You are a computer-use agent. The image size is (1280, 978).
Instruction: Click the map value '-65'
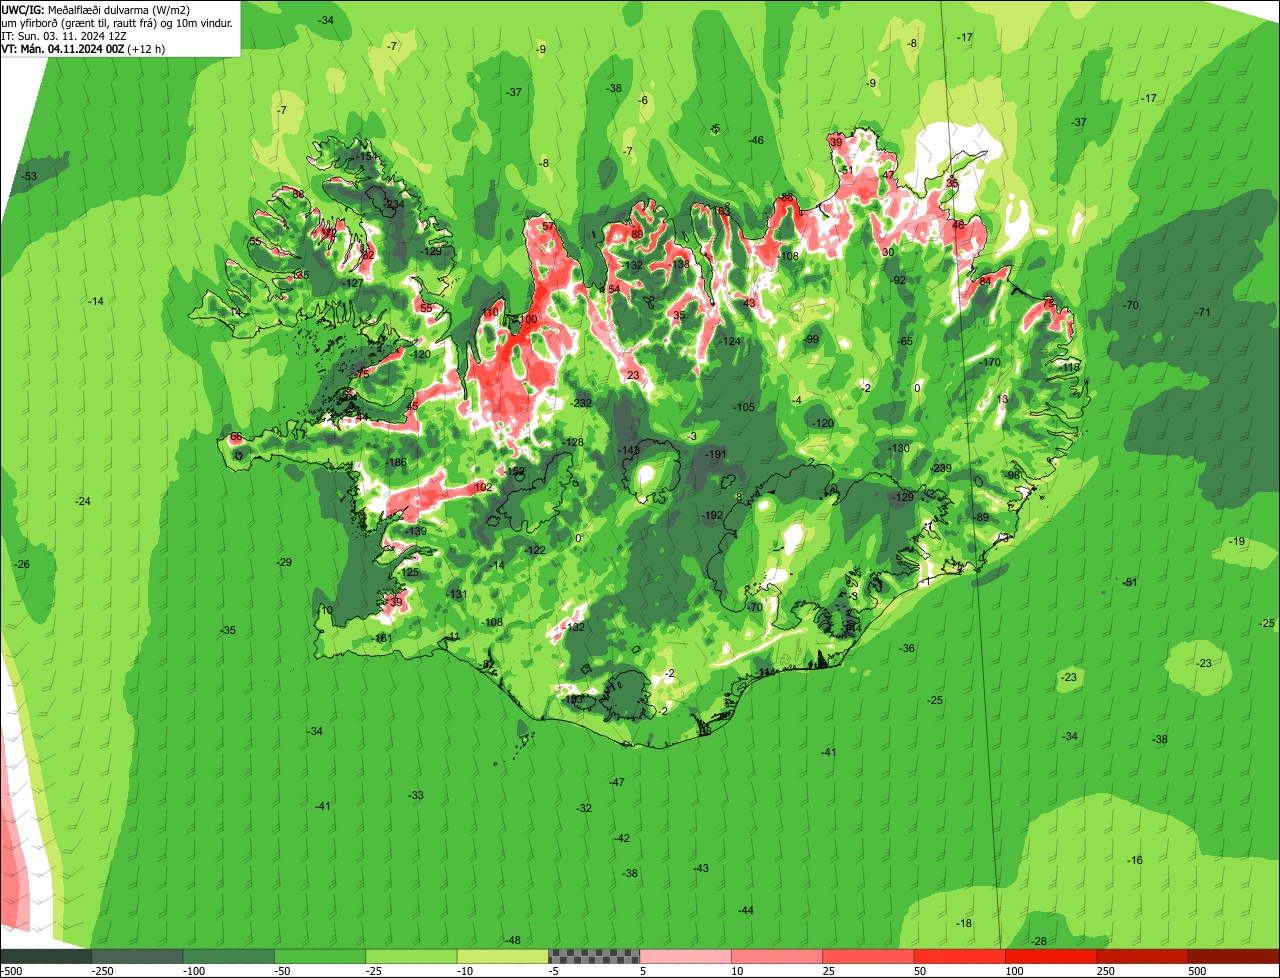905,341
